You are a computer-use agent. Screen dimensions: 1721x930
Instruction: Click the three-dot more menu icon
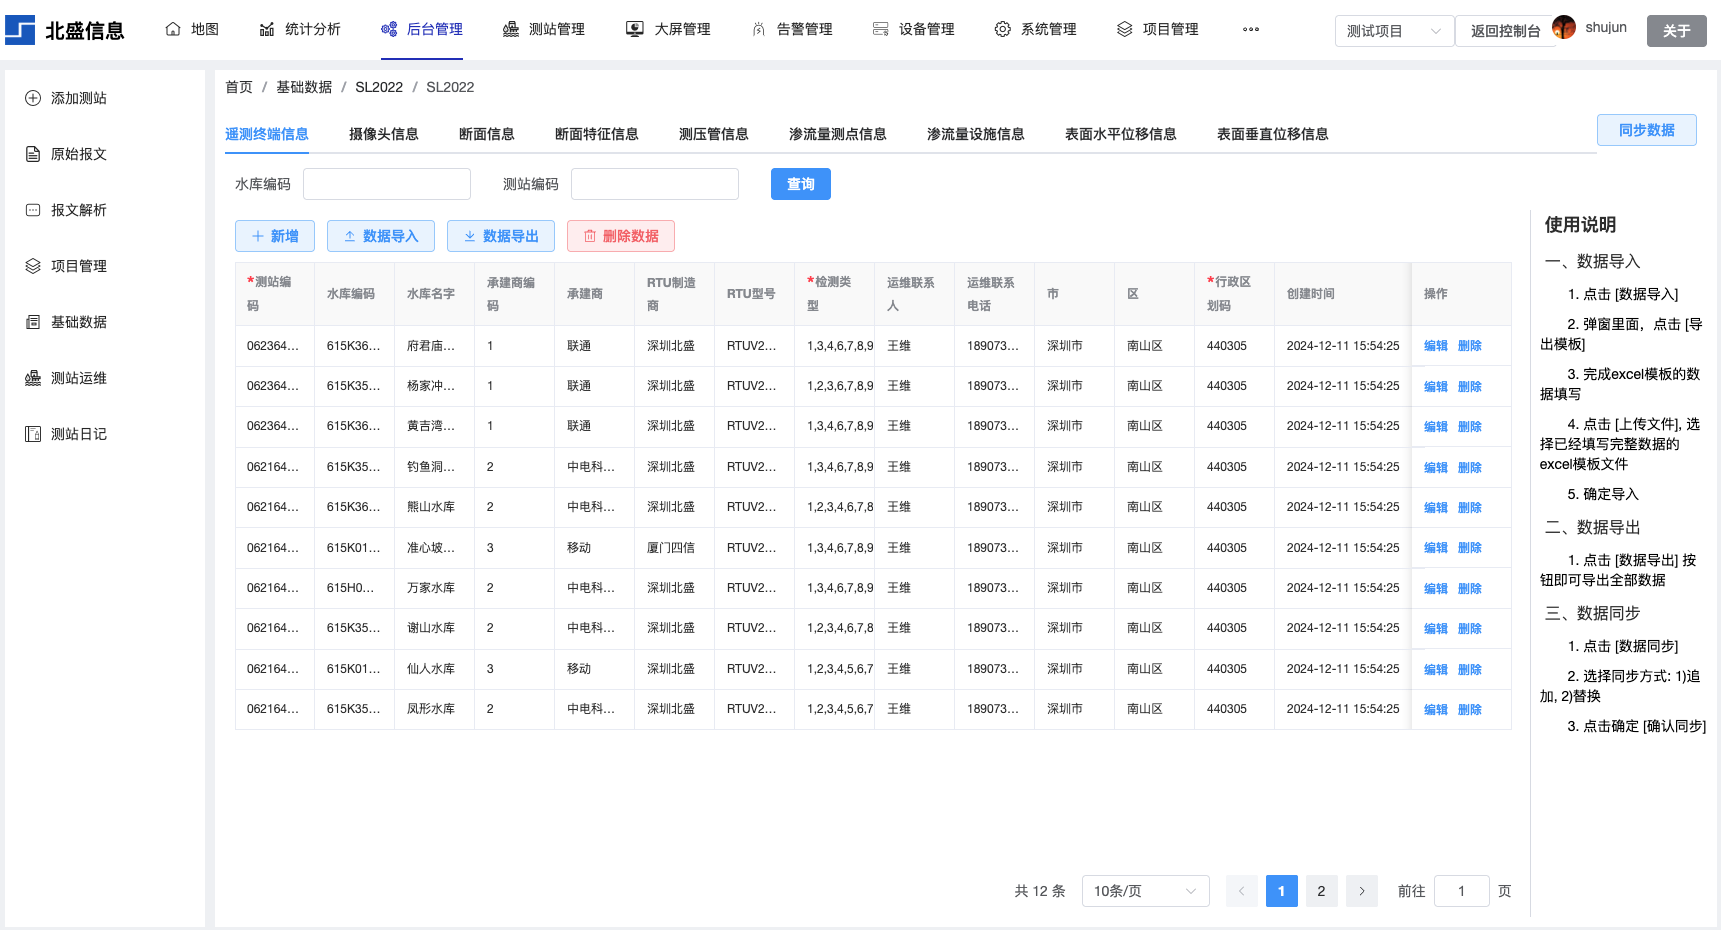(1250, 30)
